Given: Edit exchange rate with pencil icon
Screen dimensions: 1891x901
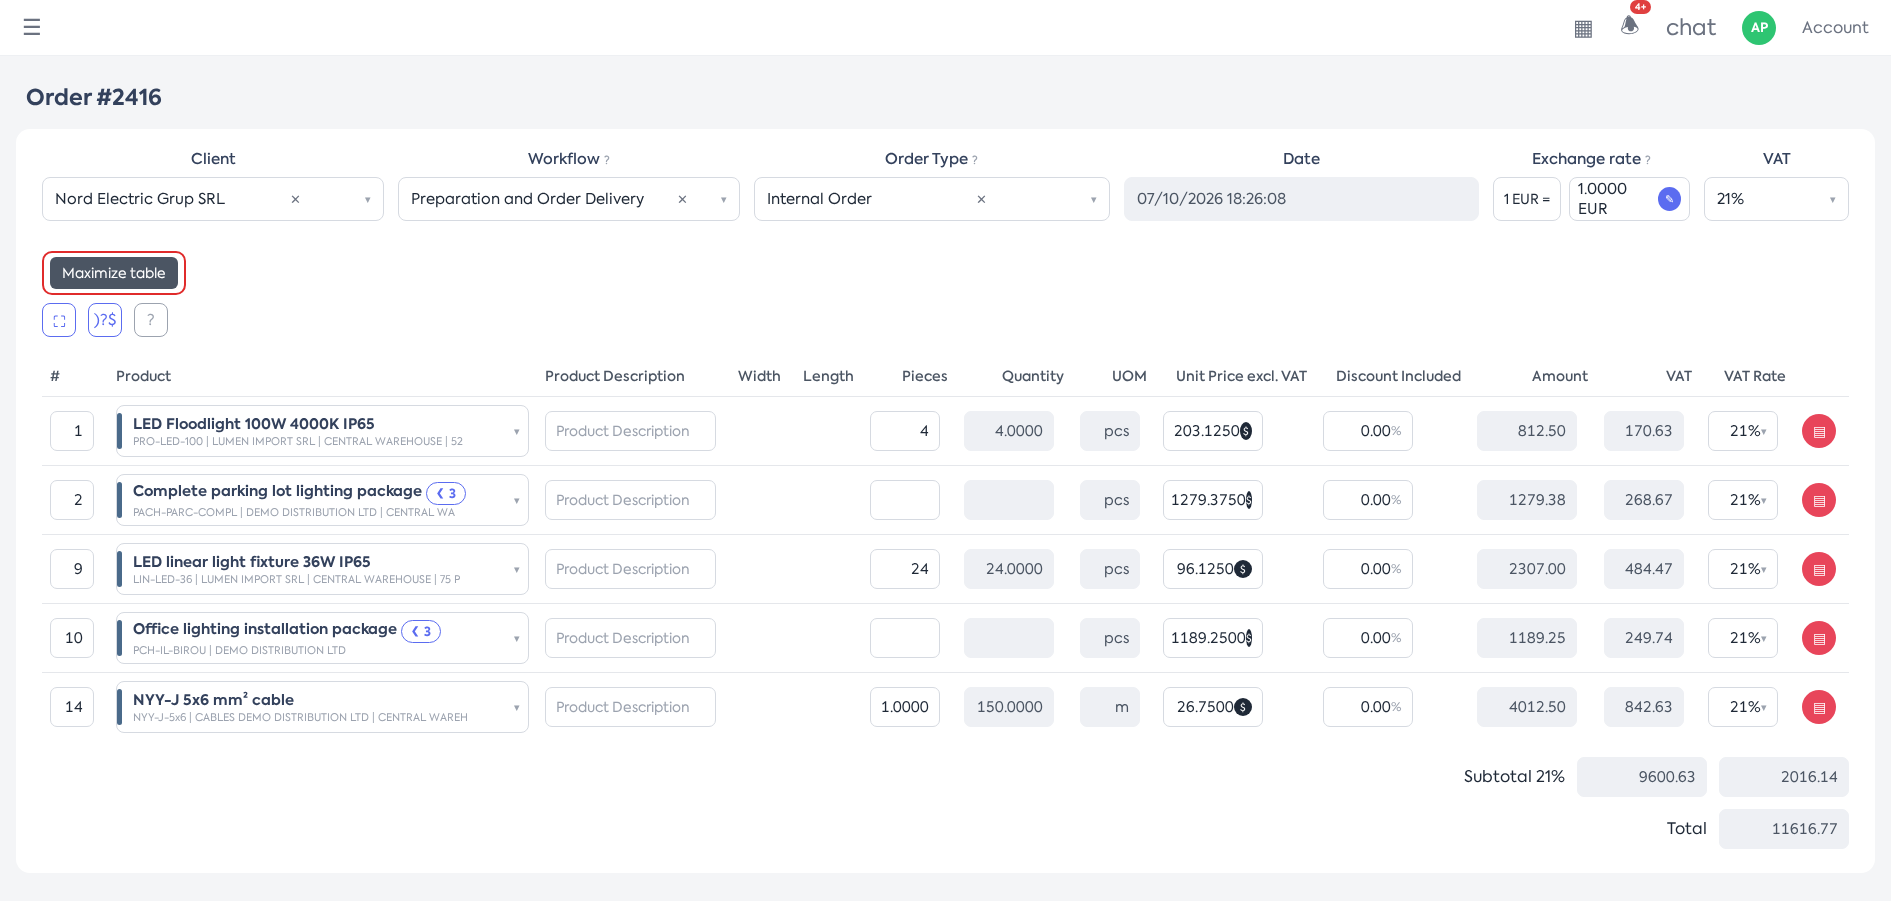Looking at the screenshot, I should click(x=1669, y=199).
